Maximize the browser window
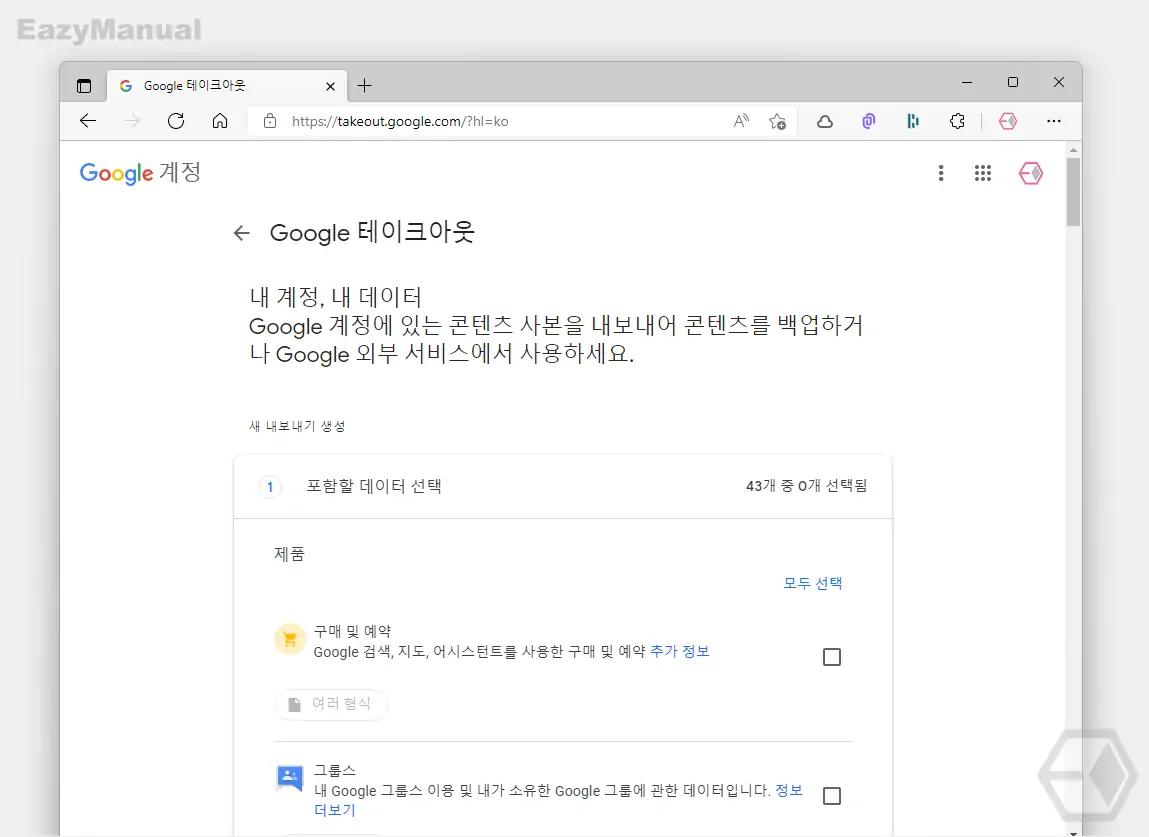This screenshot has height=837, width=1149. (1013, 82)
